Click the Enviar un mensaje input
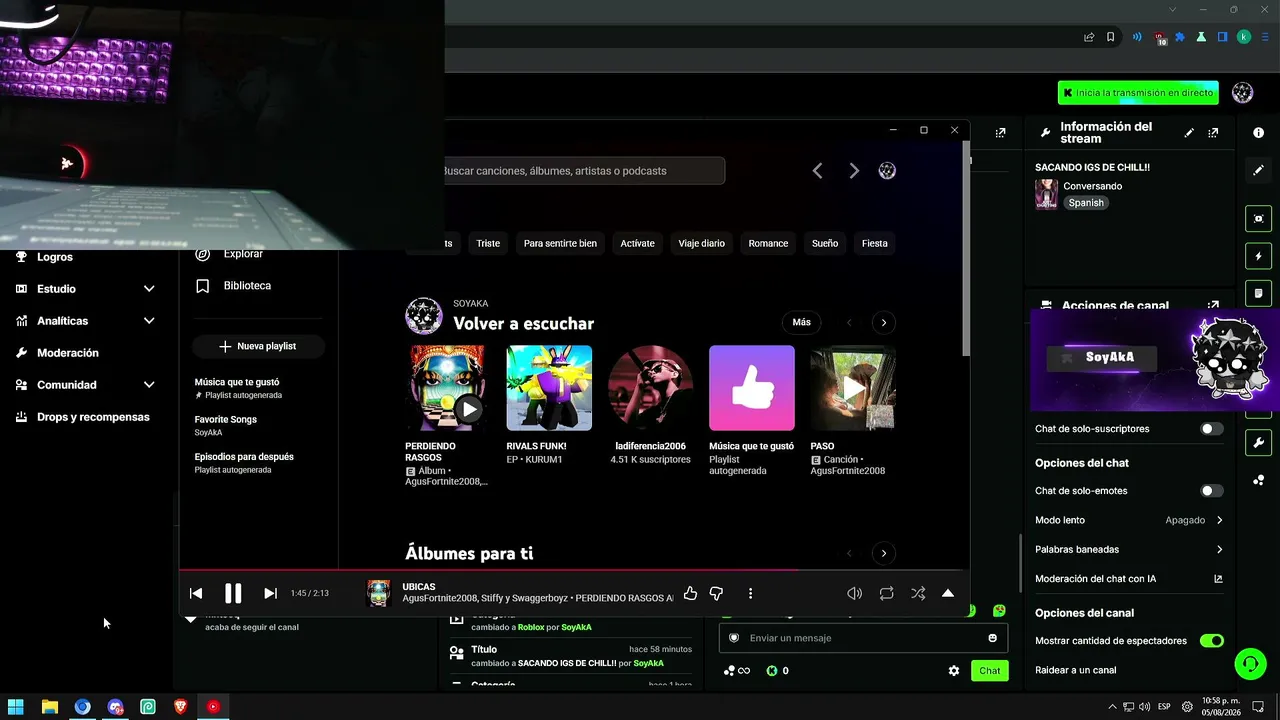1280x720 pixels. point(864,638)
